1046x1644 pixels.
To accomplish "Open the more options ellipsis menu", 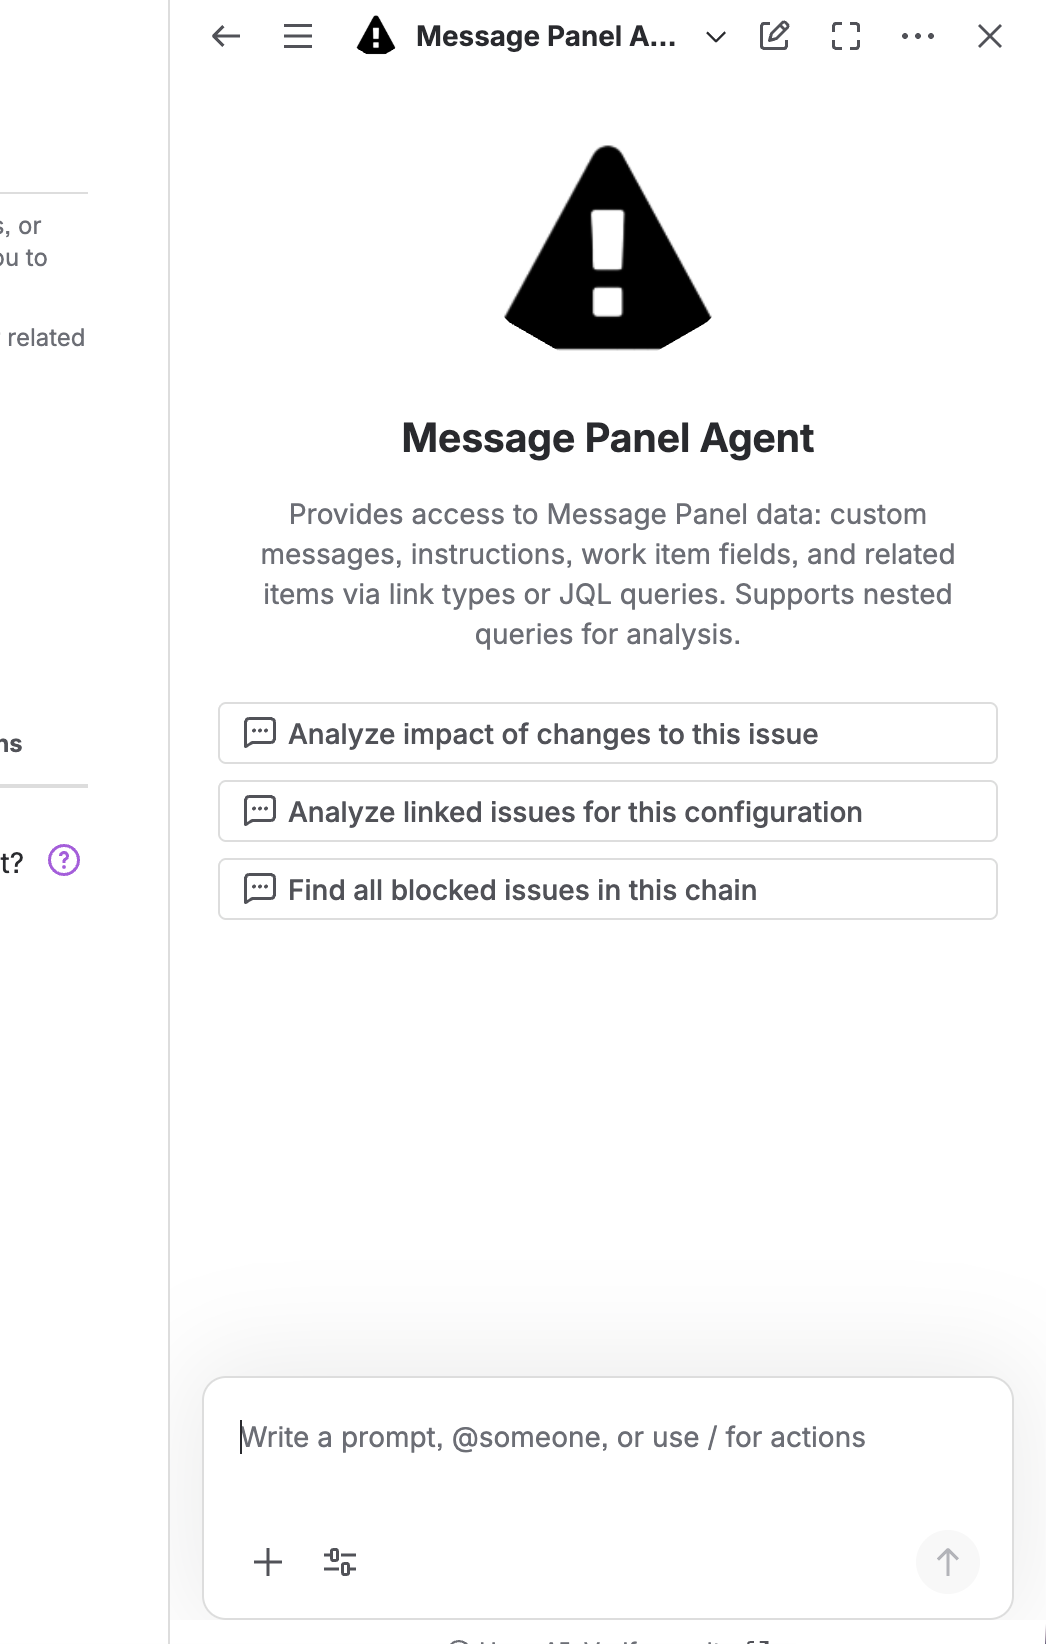I will click(917, 36).
